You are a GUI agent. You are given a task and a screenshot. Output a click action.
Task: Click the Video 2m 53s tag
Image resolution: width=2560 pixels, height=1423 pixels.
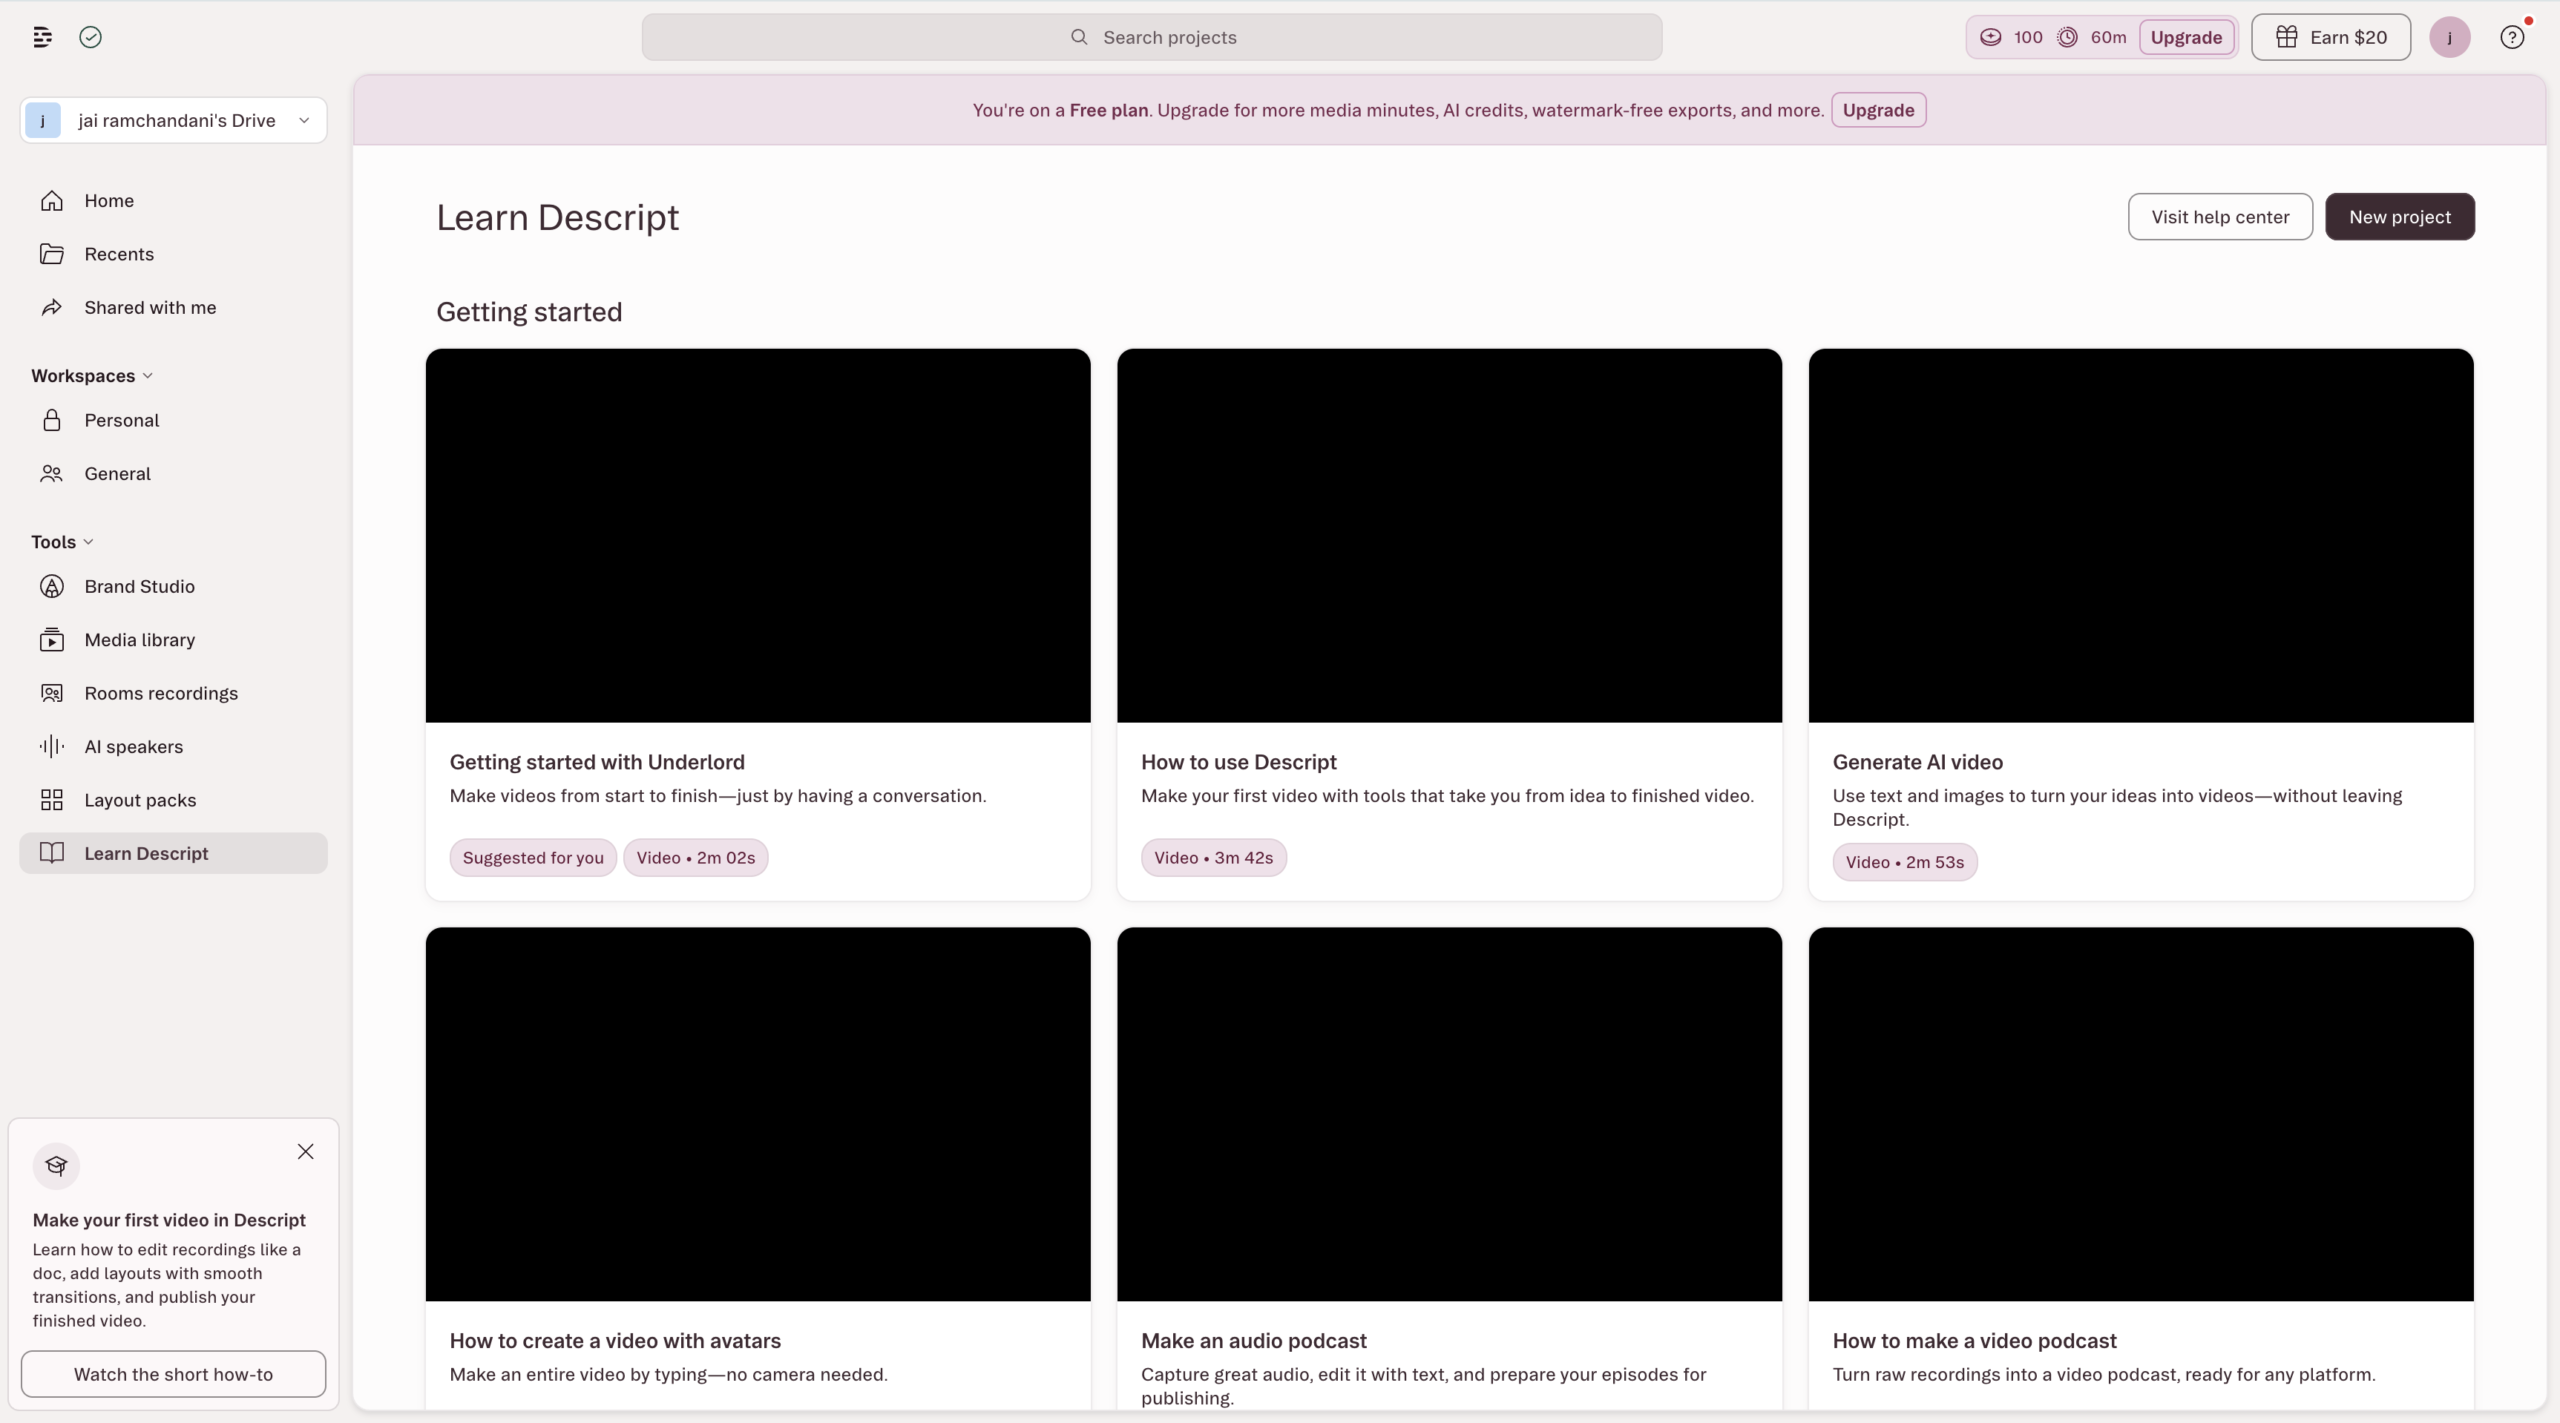tap(1905, 862)
